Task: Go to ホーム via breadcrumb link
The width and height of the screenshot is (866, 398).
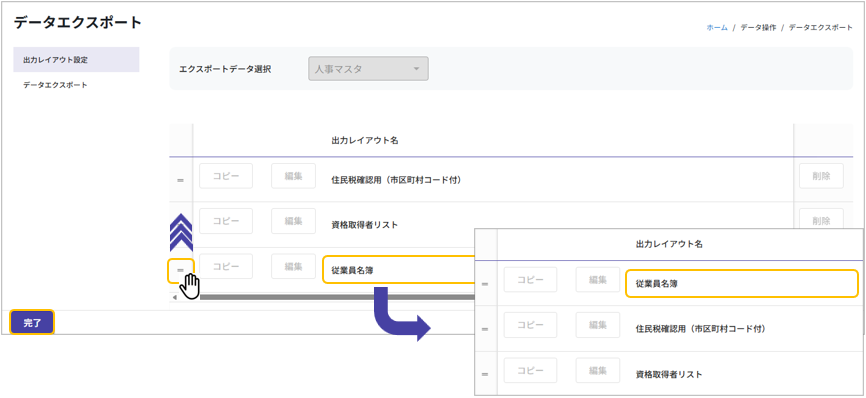Action: coord(717,27)
